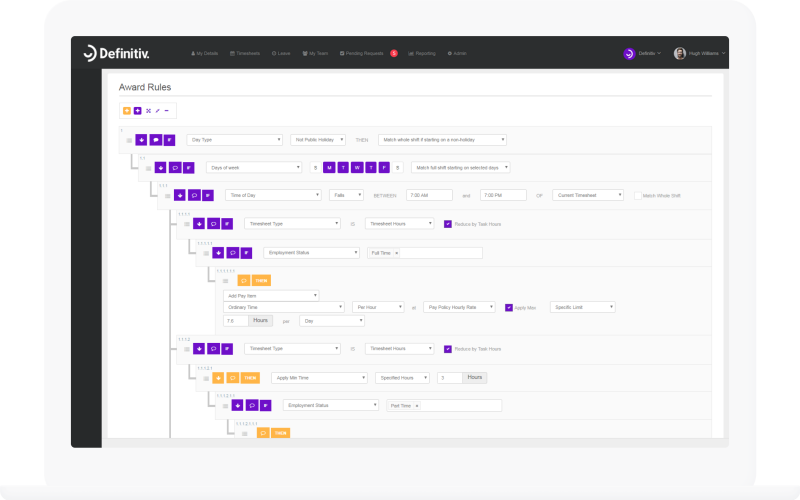Click Hugh Williams profile avatar
The height and width of the screenshot is (500, 800).
point(680,53)
